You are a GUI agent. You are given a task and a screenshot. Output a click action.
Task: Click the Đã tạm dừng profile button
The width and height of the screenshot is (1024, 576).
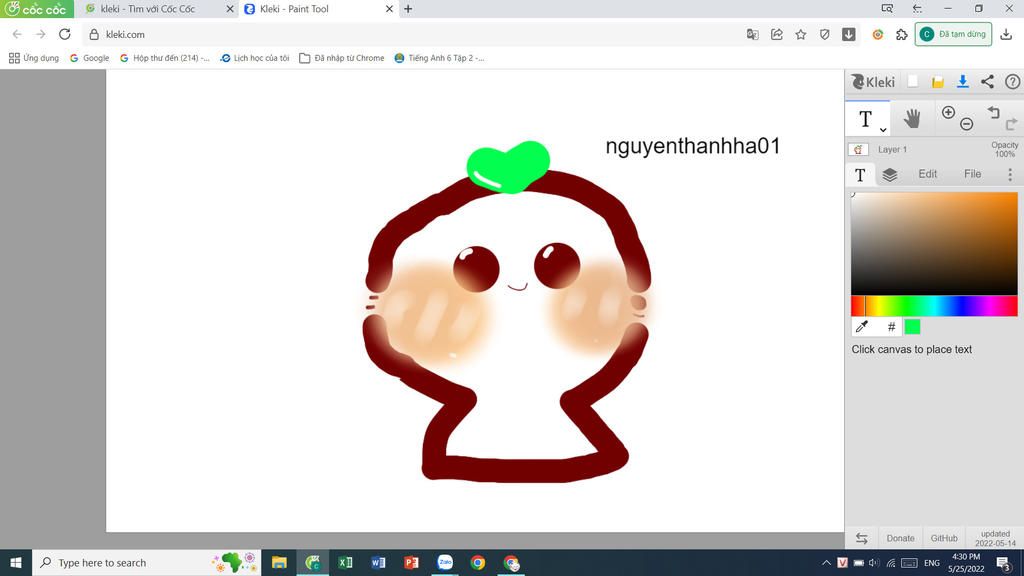click(953, 34)
